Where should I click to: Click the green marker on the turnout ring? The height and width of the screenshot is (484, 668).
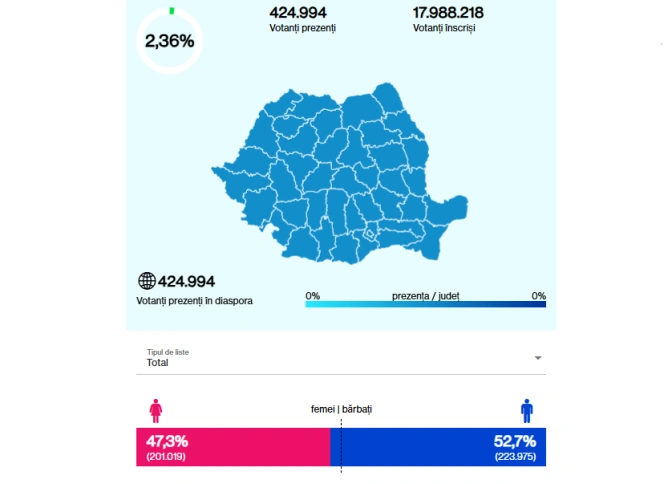coord(172,10)
